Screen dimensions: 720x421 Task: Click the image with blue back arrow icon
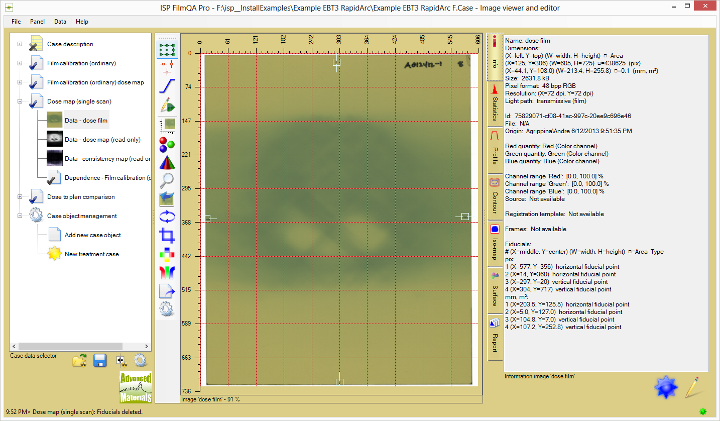(167, 199)
